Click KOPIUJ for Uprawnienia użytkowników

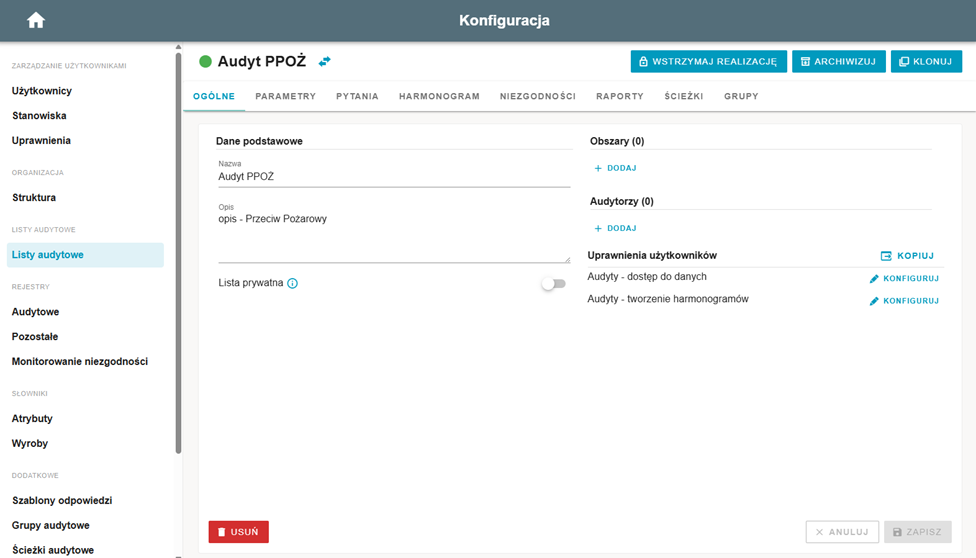(x=908, y=256)
